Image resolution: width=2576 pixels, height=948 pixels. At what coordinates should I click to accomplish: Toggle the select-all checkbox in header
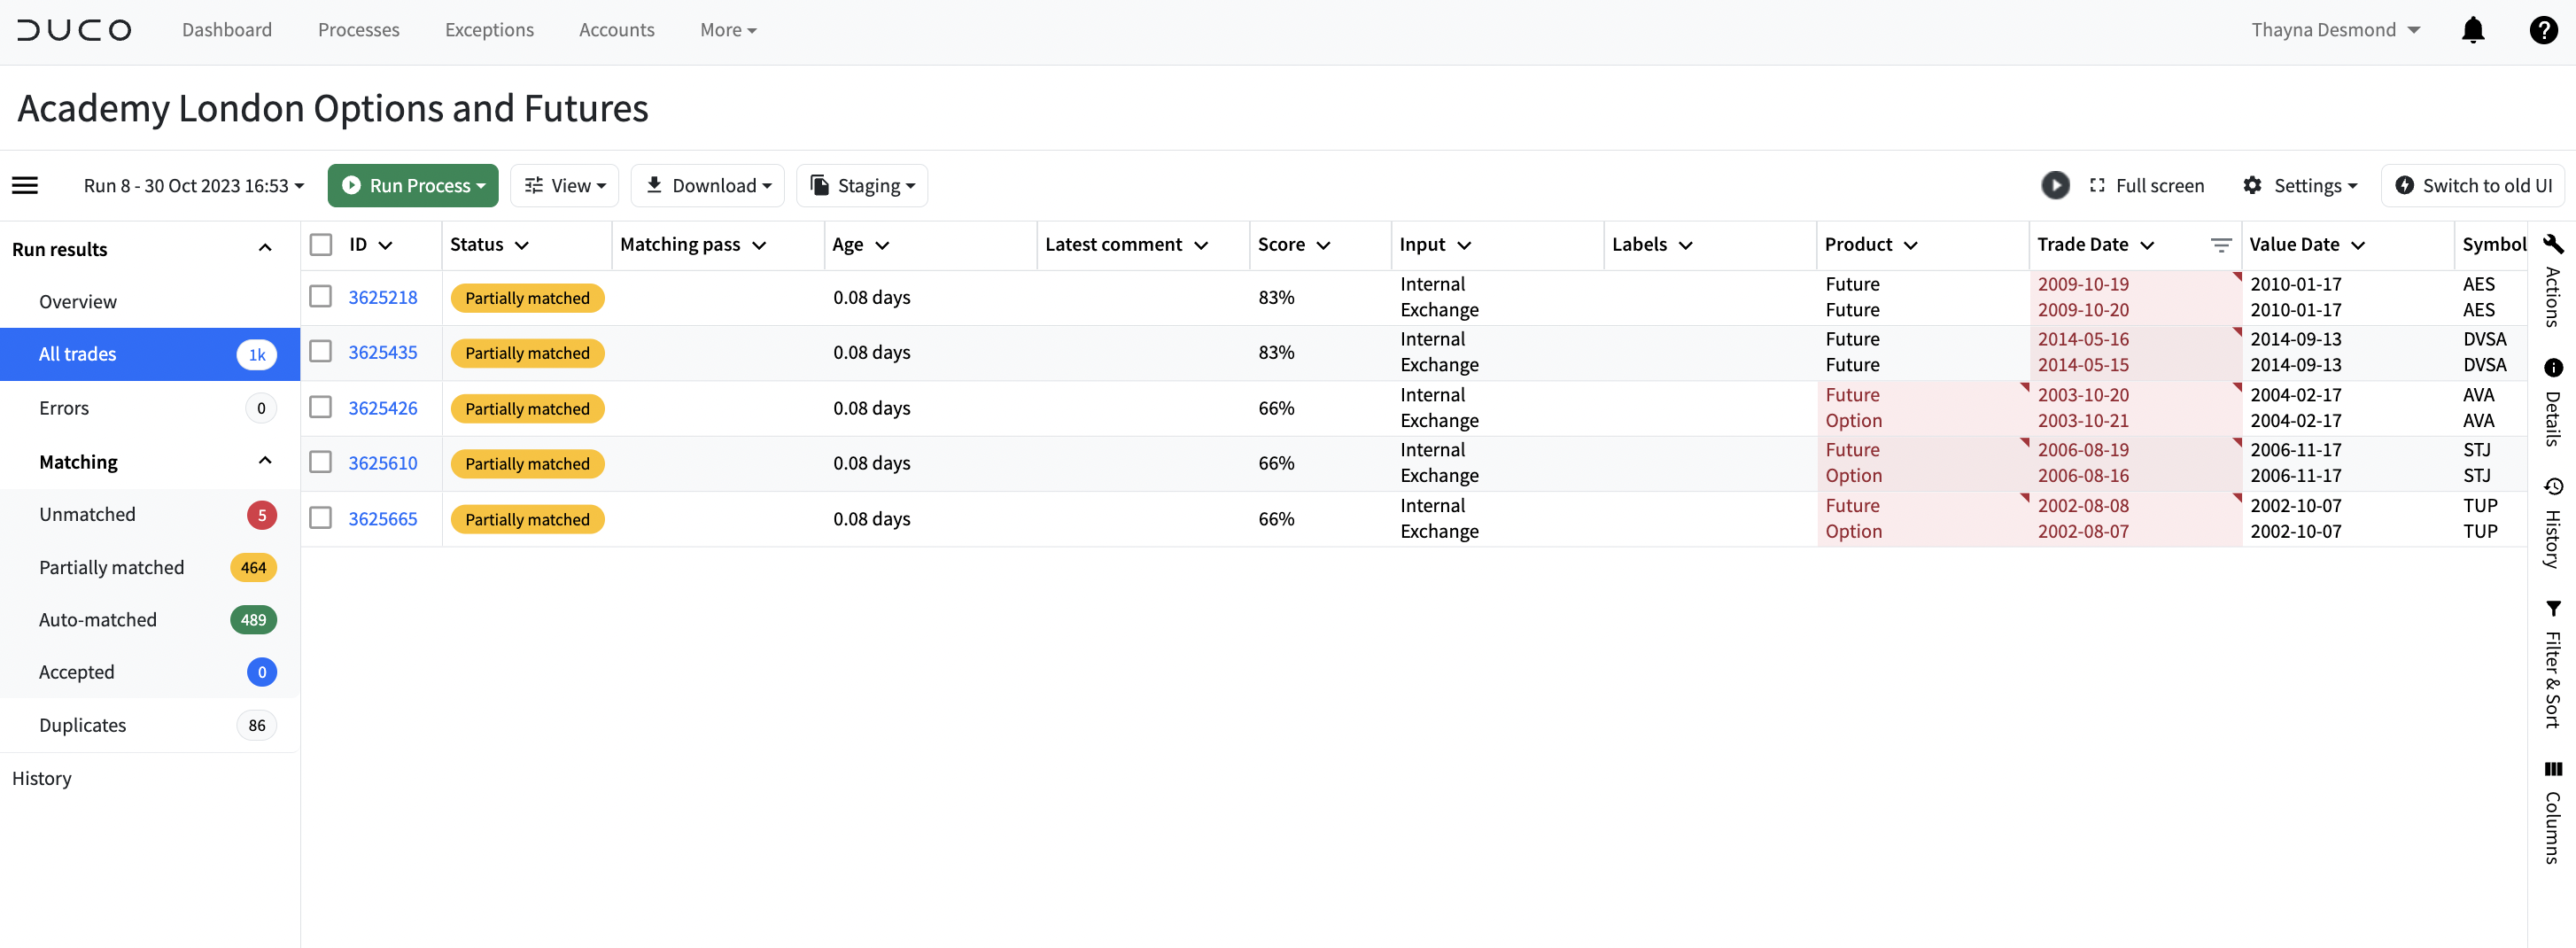pos(321,245)
